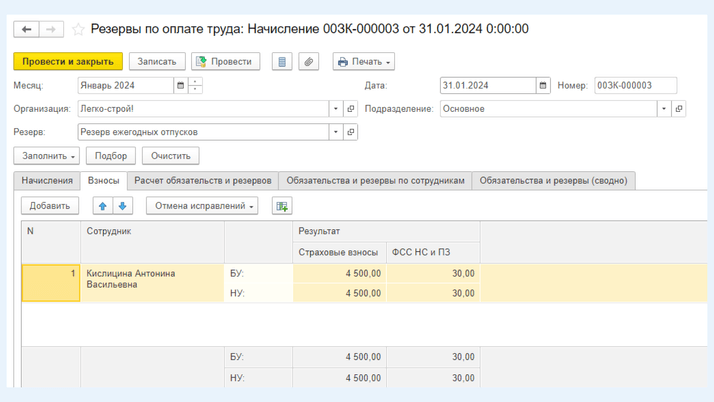Screen dimensions: 714x402
Task: Focus the Месяц input field
Action: (126, 86)
